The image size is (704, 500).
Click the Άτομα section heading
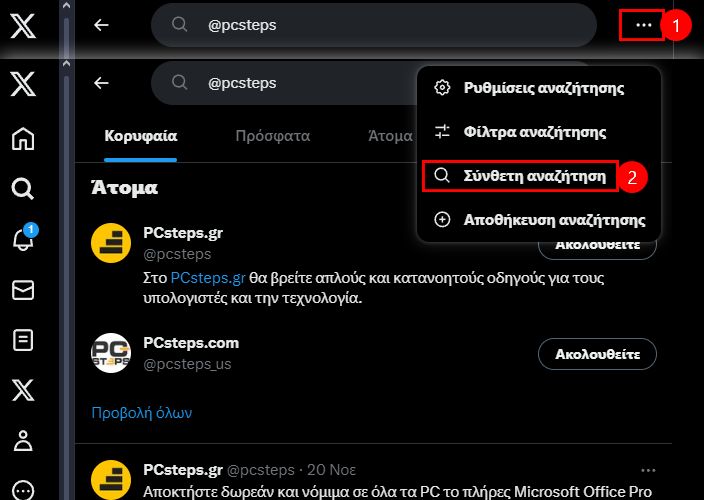(x=124, y=188)
